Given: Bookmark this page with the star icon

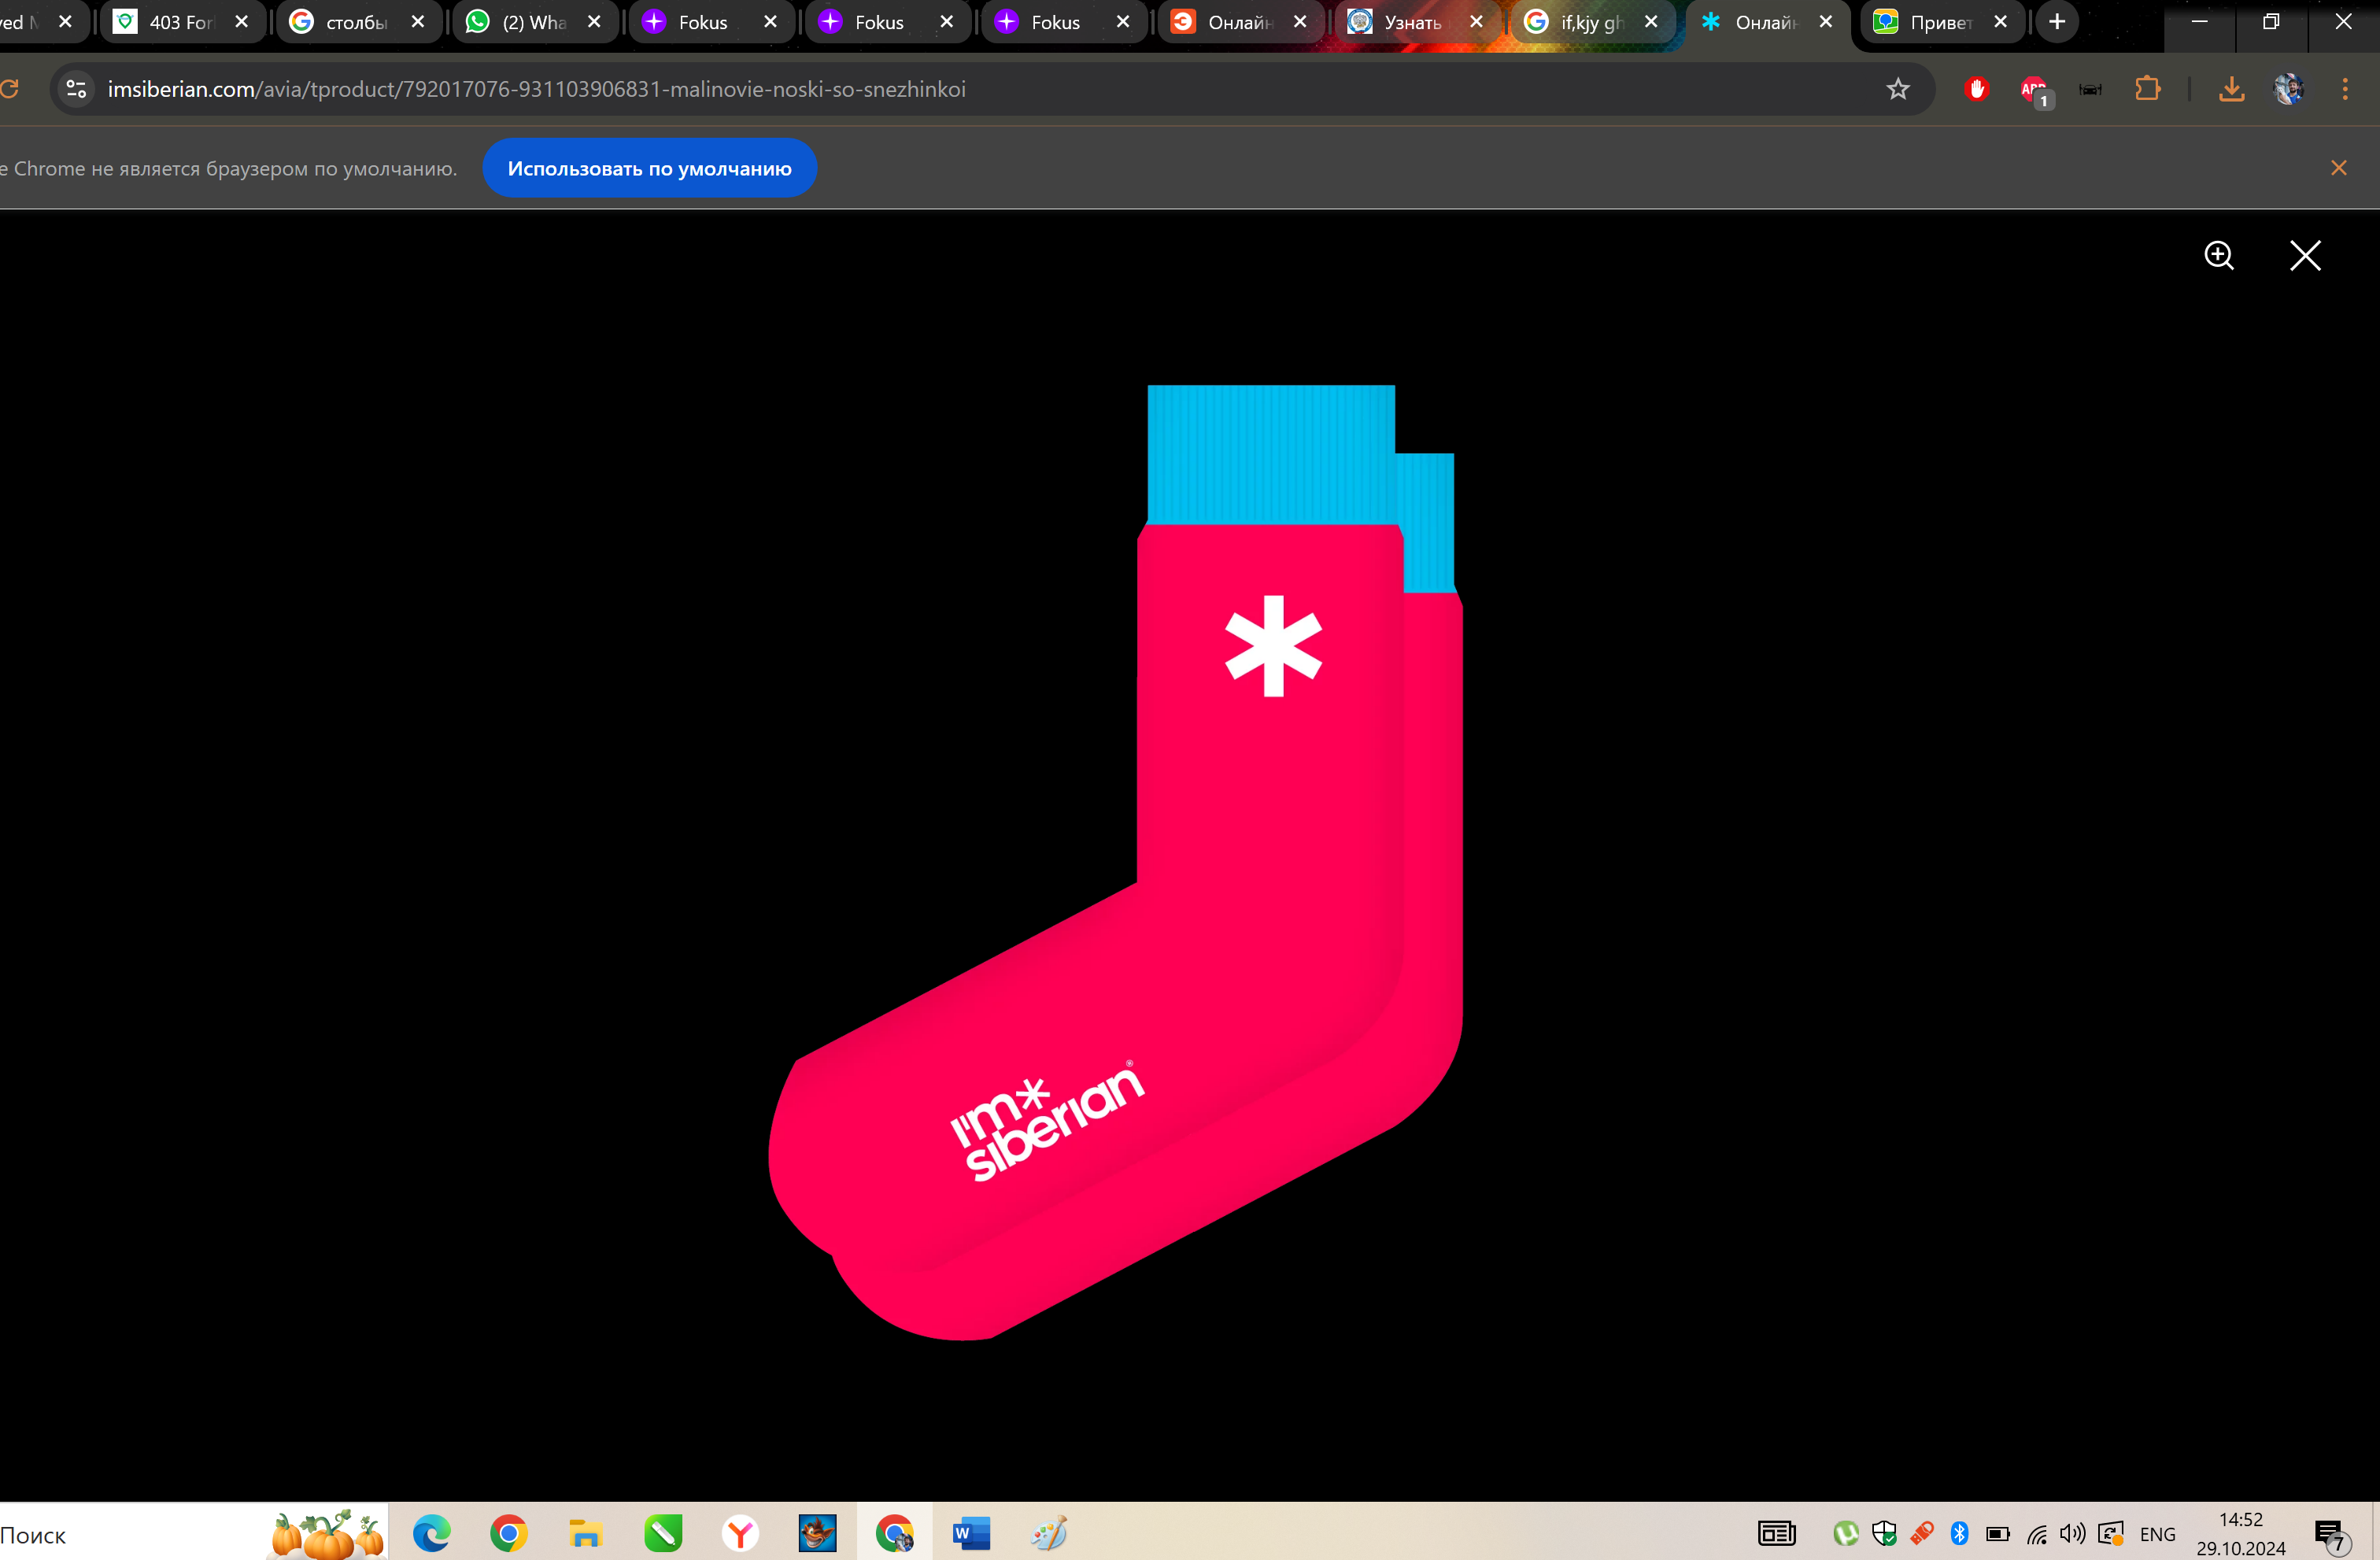Looking at the screenshot, I should coord(1897,89).
